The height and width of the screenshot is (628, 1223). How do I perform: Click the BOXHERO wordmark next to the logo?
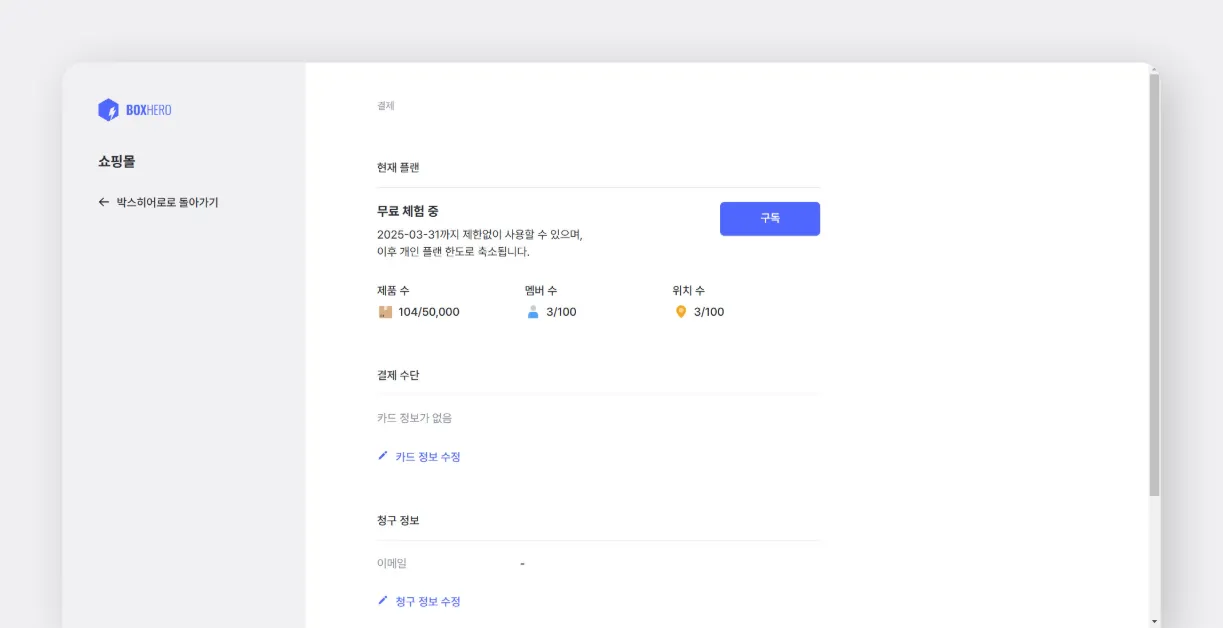(150, 110)
